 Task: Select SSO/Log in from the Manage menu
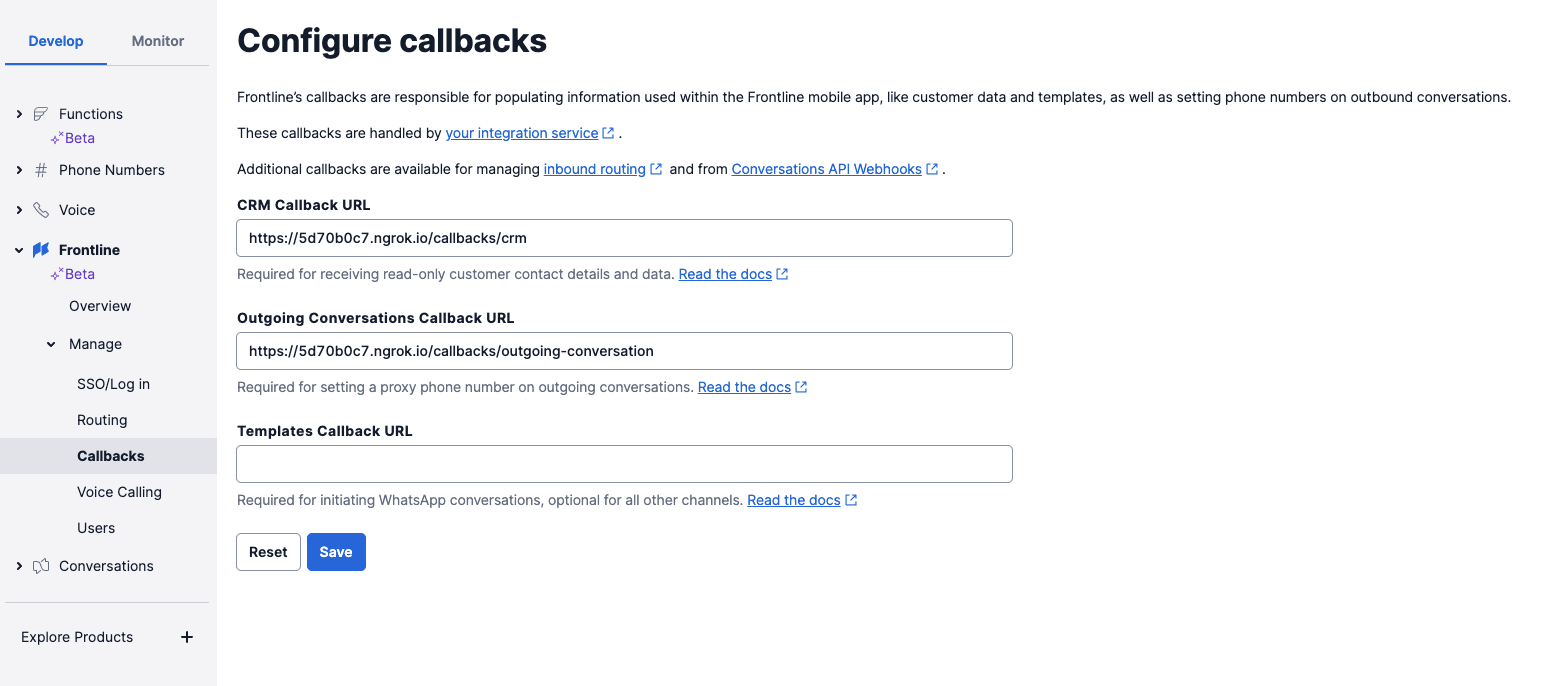[x=113, y=383]
